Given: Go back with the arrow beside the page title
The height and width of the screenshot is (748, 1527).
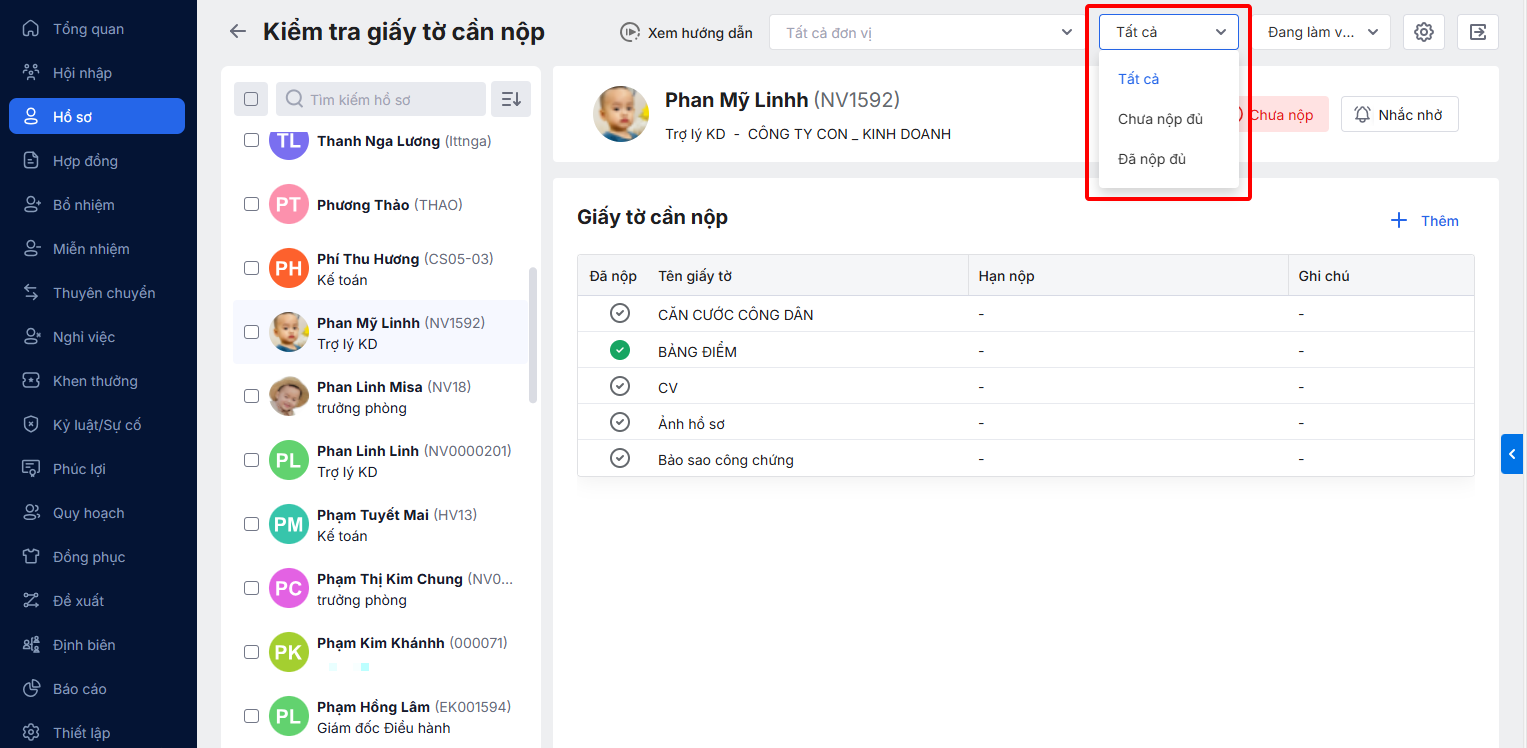Looking at the screenshot, I should 237,31.
